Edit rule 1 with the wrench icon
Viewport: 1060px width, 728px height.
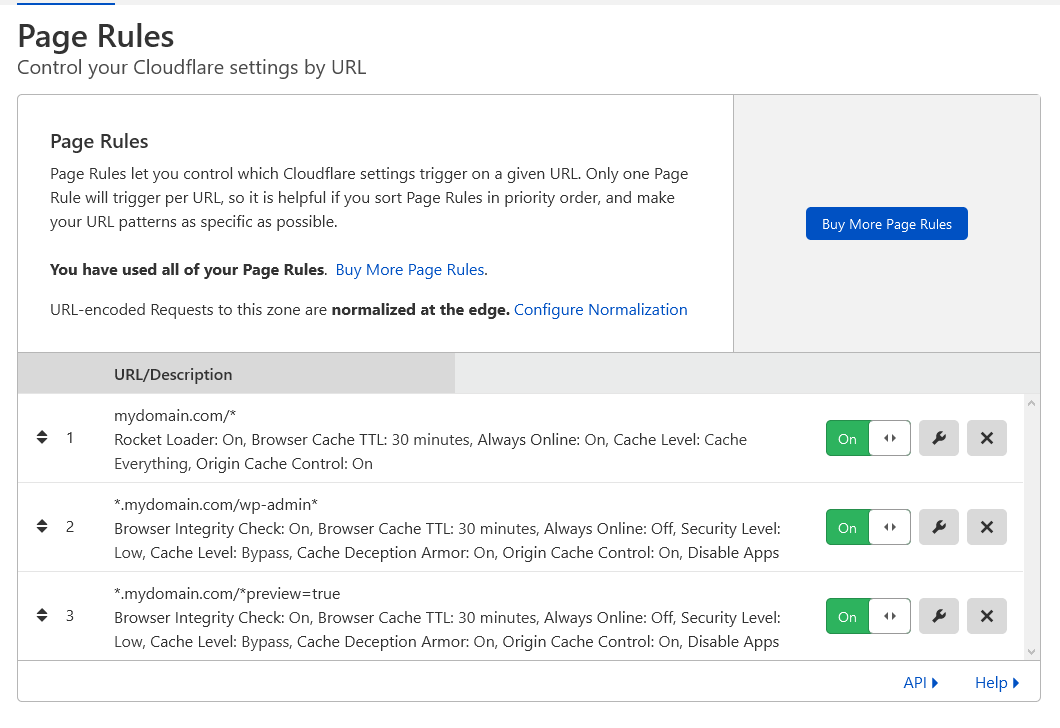pos(938,438)
